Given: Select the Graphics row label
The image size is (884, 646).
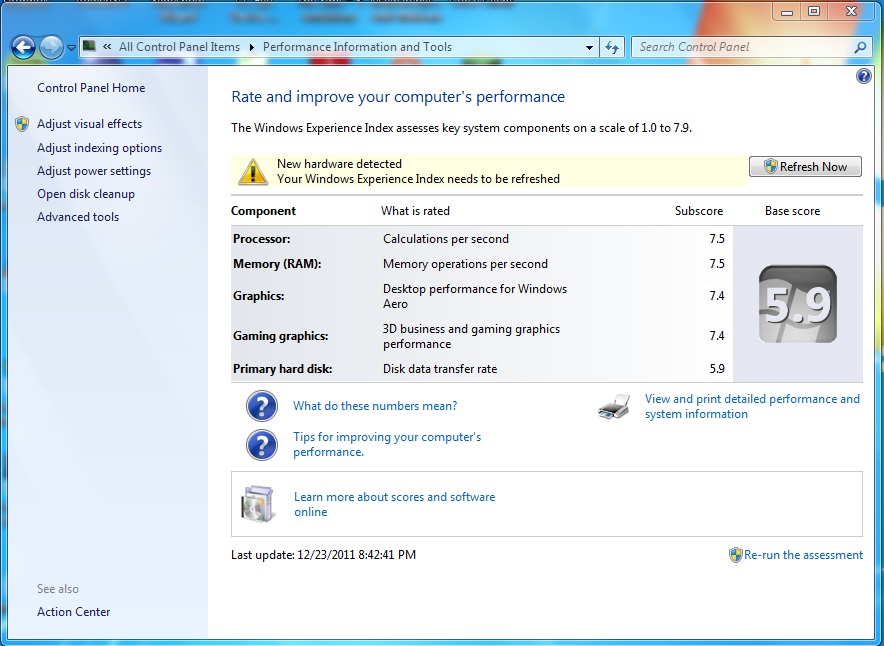Looking at the screenshot, I should [259, 296].
